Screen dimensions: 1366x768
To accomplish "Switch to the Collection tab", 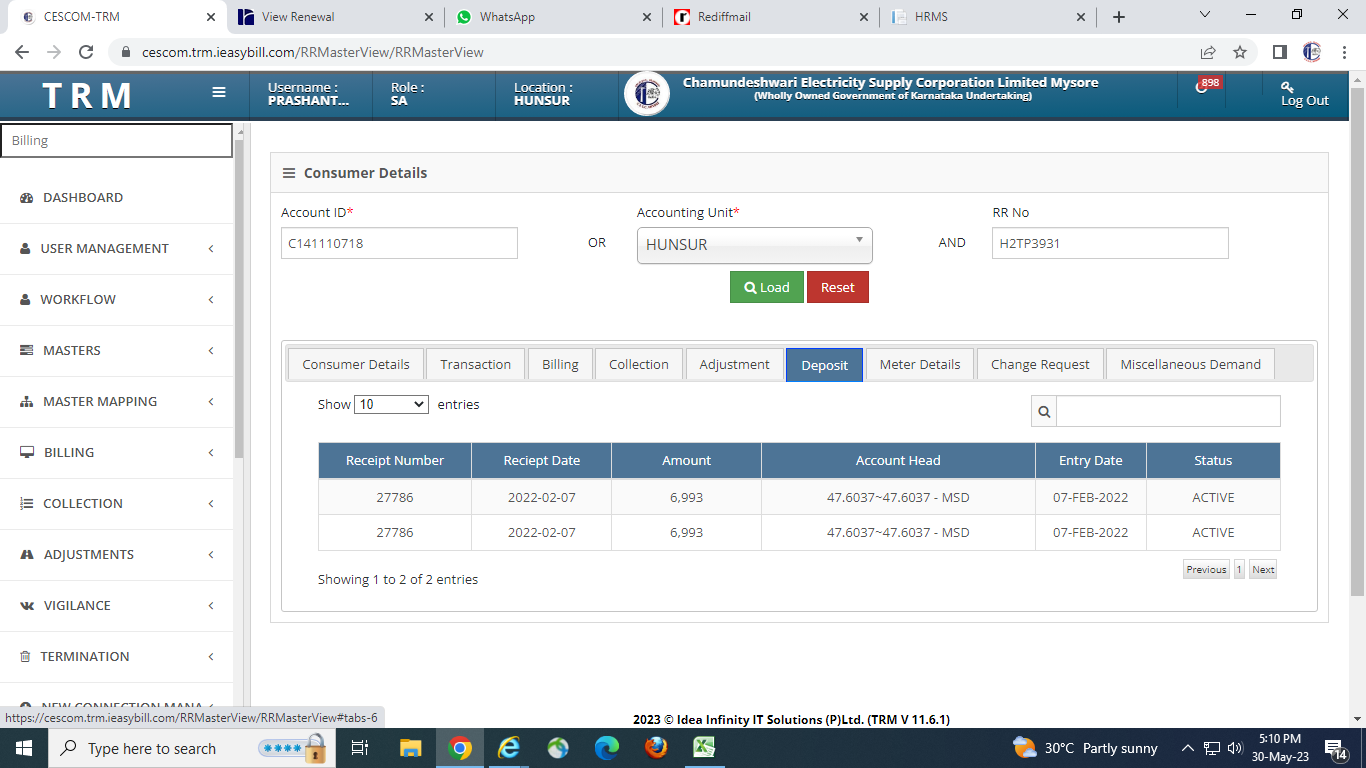I will pyautogui.click(x=639, y=364).
